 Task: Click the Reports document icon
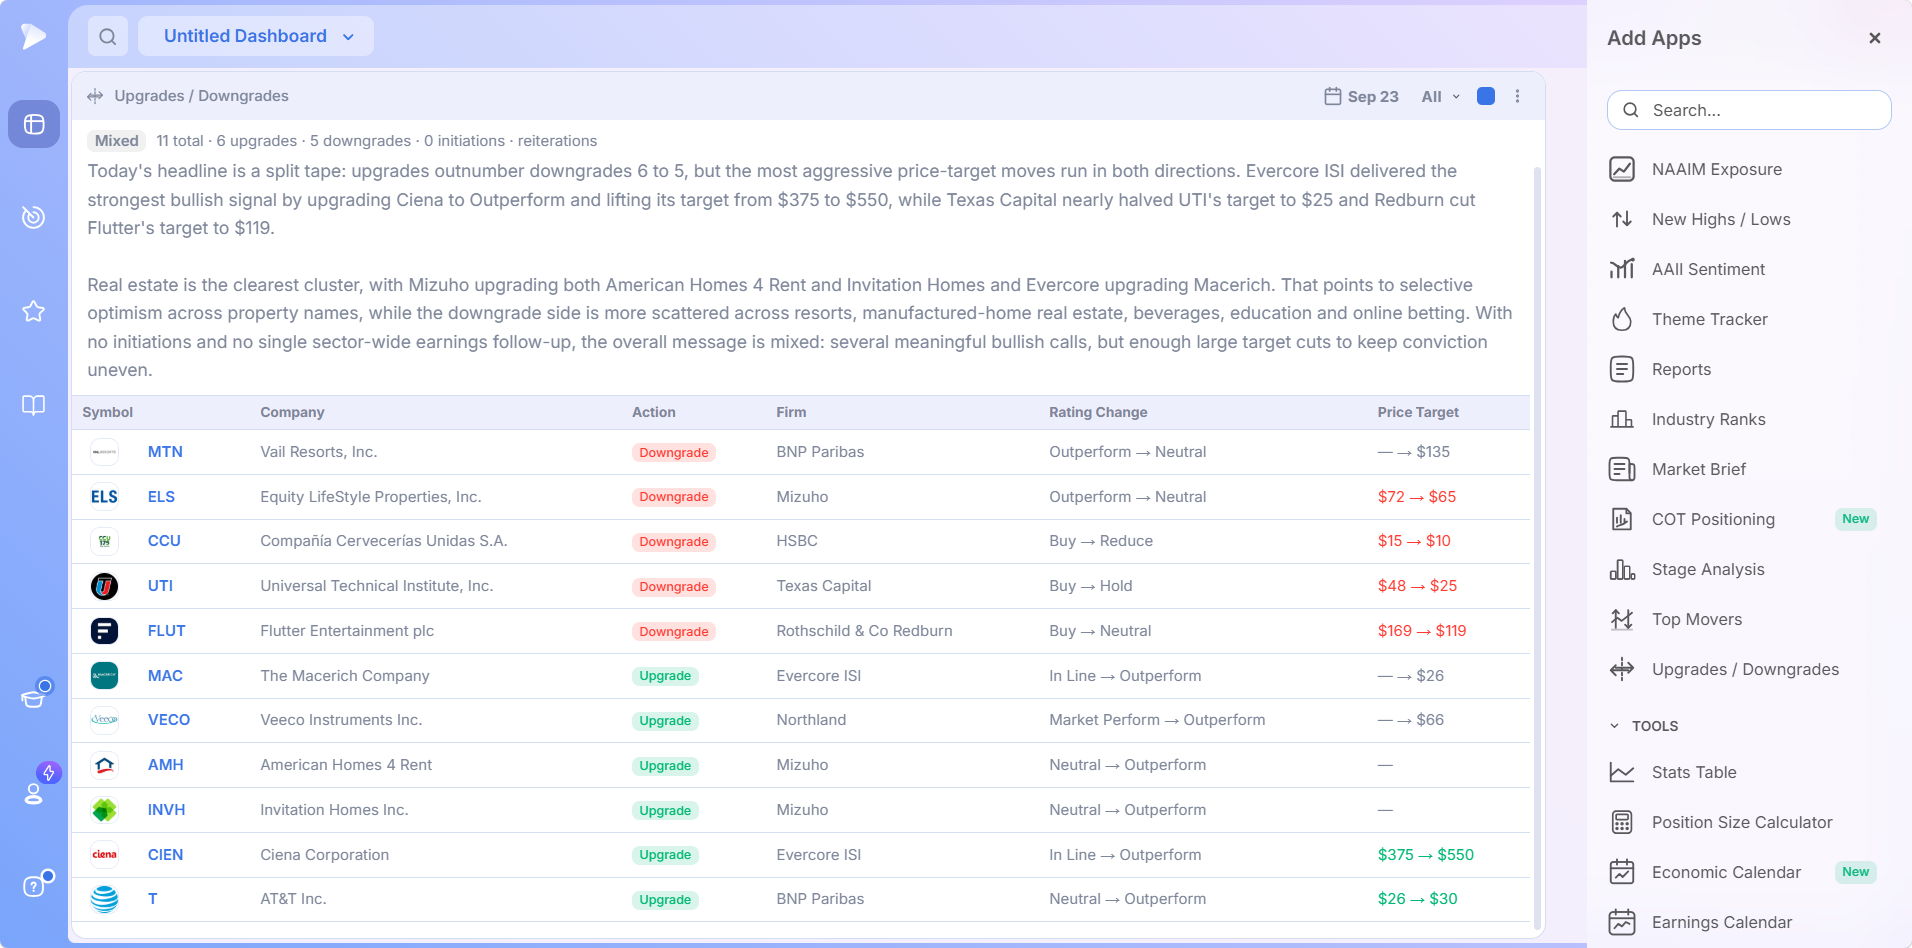point(1622,369)
